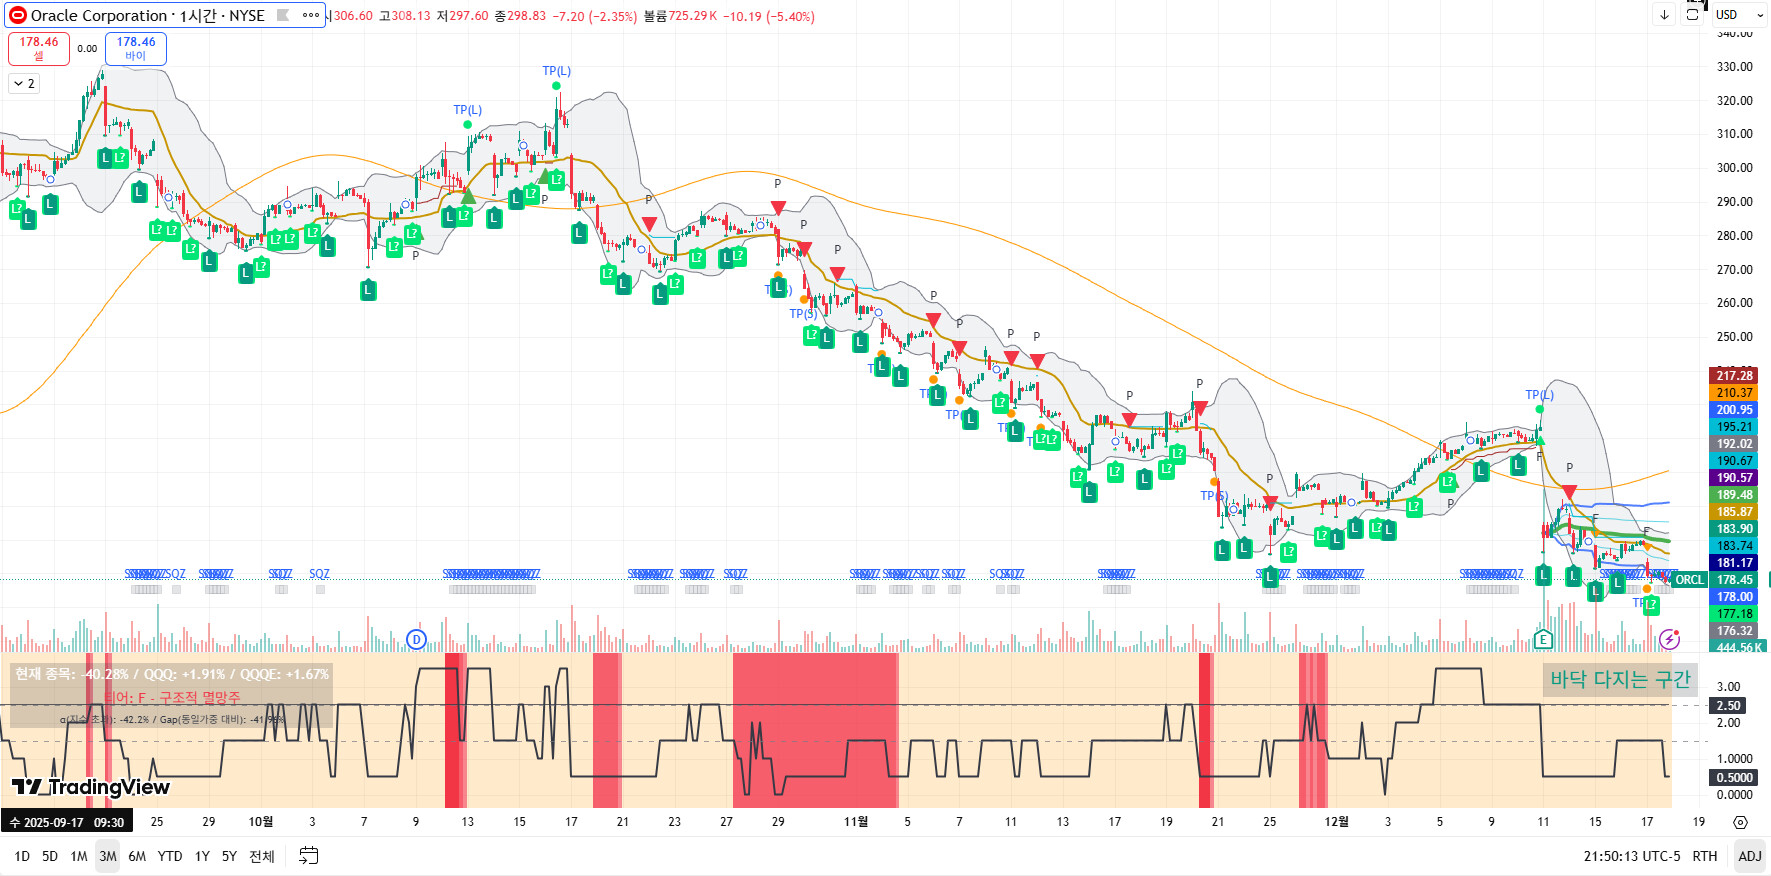This screenshot has width=1771, height=876.
Task: Click the green E earnings marker
Action: pyautogui.click(x=1543, y=640)
